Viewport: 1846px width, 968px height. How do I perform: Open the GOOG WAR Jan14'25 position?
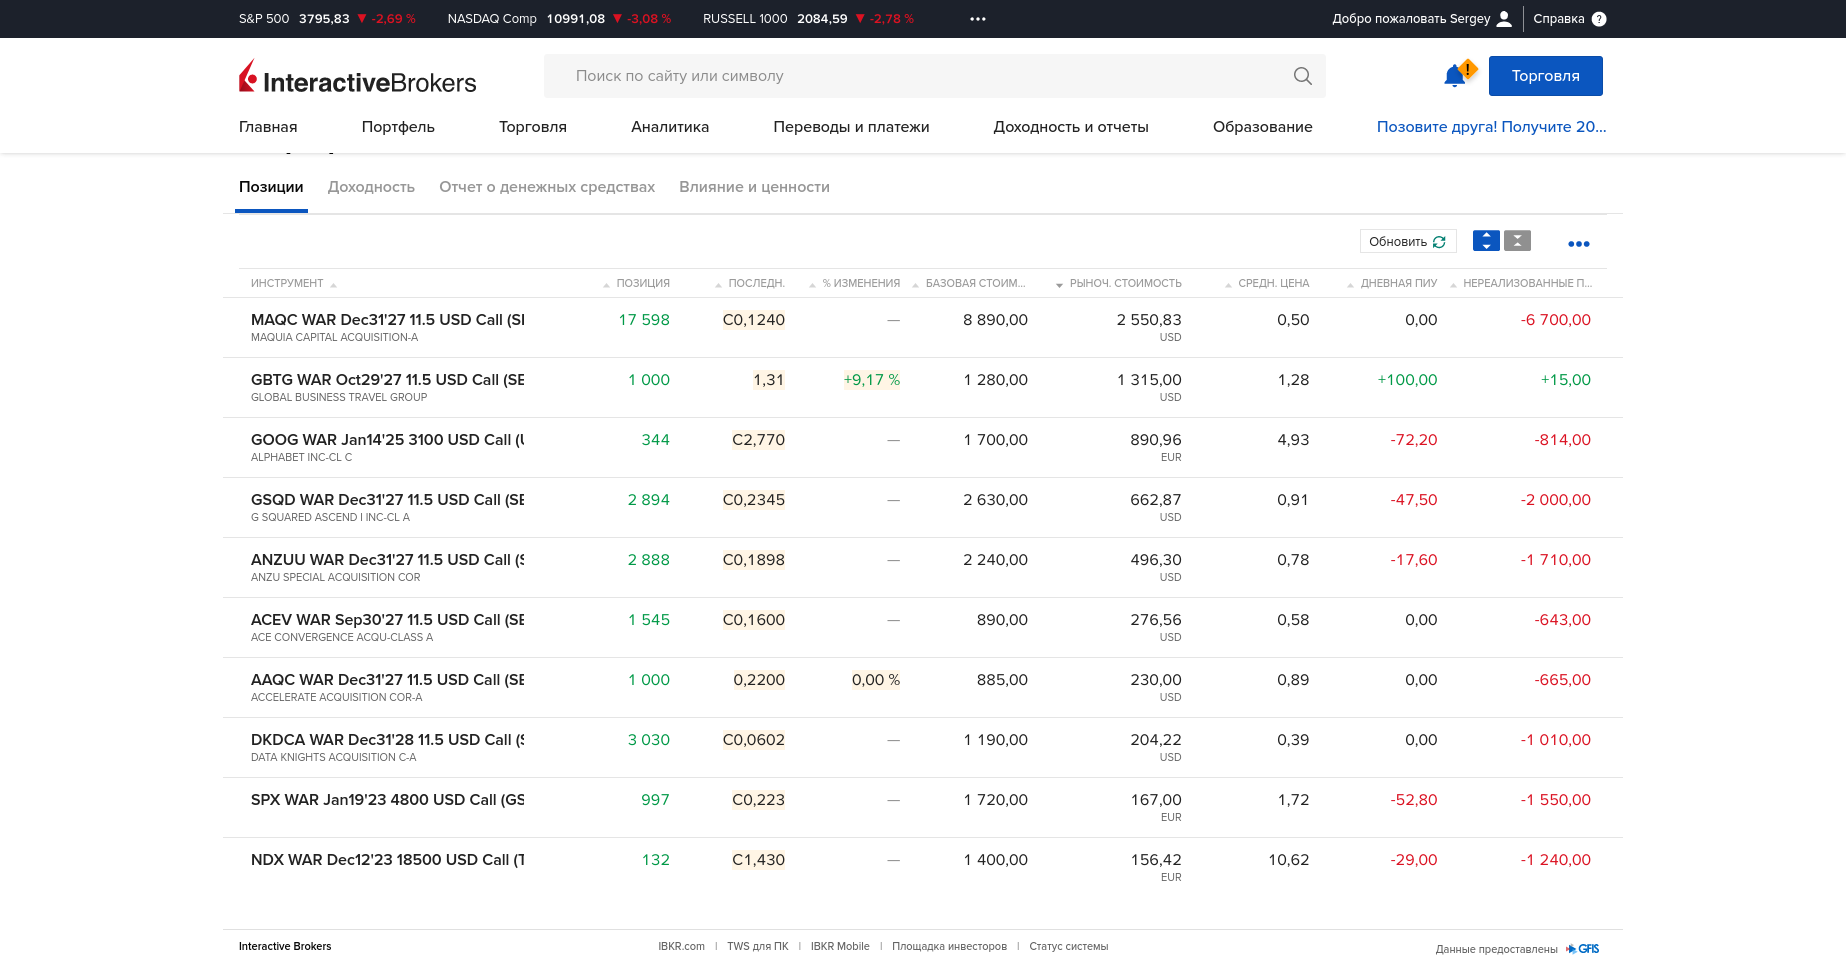tap(388, 440)
